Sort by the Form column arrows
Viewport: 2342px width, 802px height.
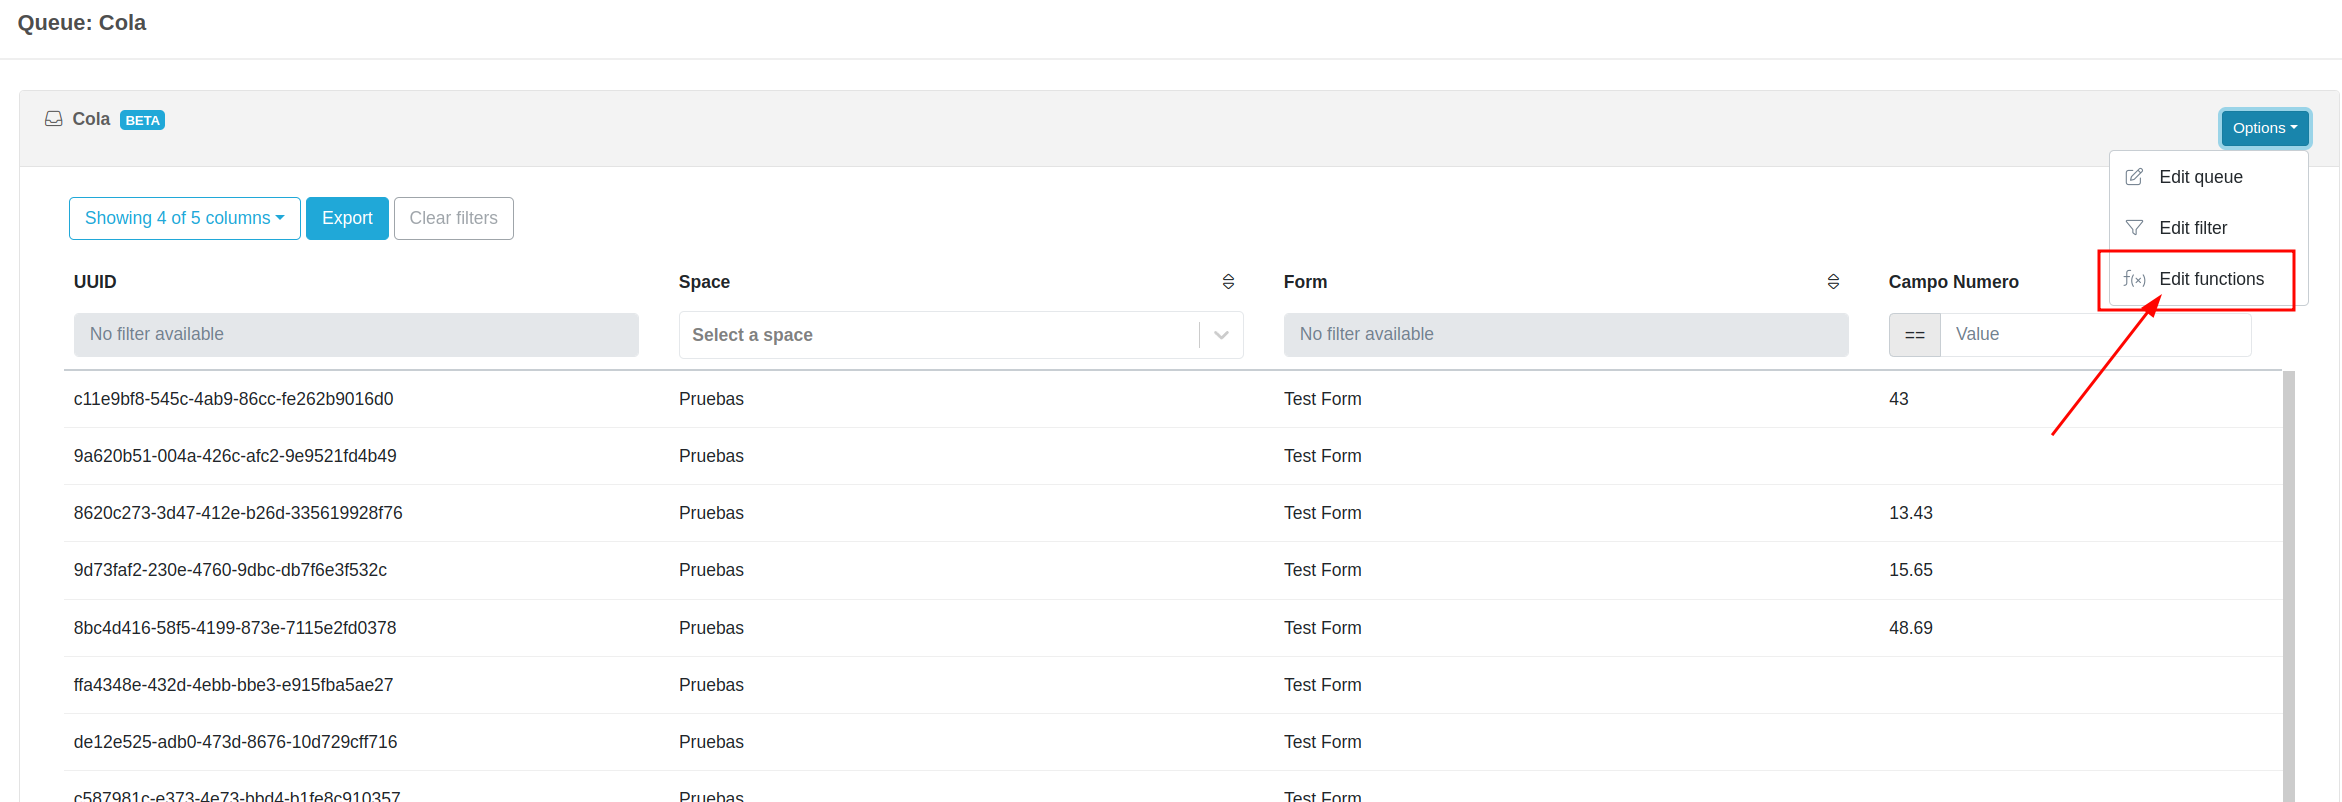pyautogui.click(x=1833, y=282)
